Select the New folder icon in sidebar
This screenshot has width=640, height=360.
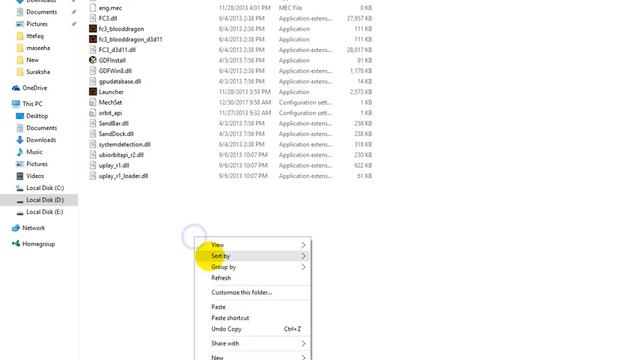tap(20, 60)
